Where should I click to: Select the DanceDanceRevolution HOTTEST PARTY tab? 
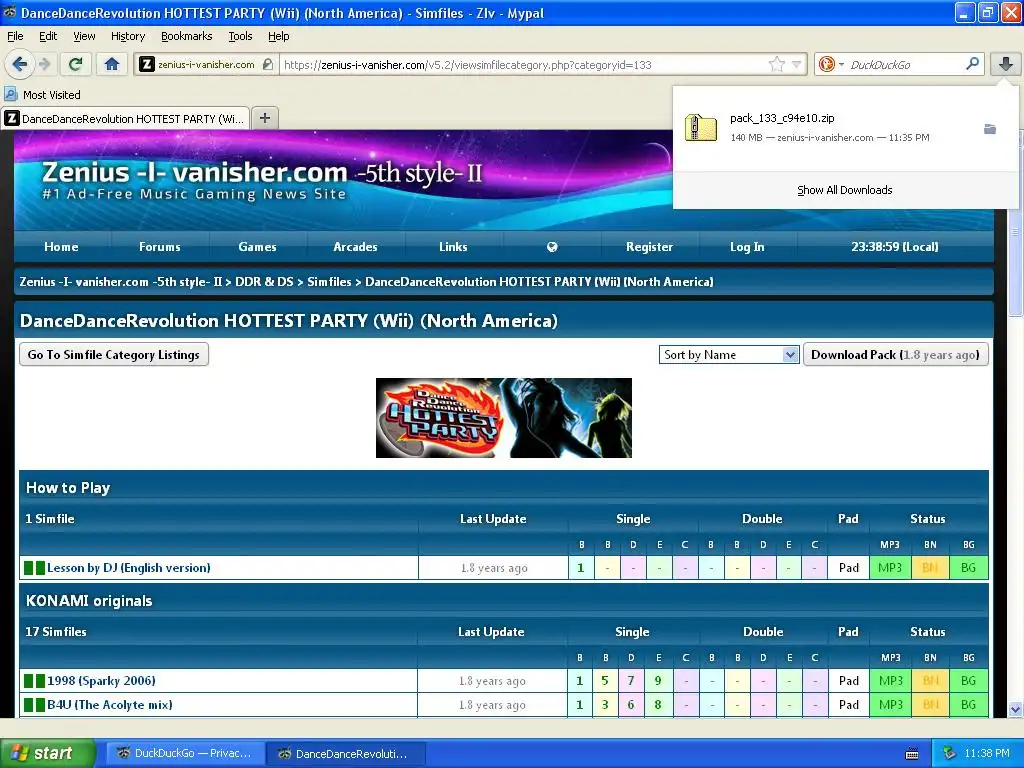(x=125, y=118)
